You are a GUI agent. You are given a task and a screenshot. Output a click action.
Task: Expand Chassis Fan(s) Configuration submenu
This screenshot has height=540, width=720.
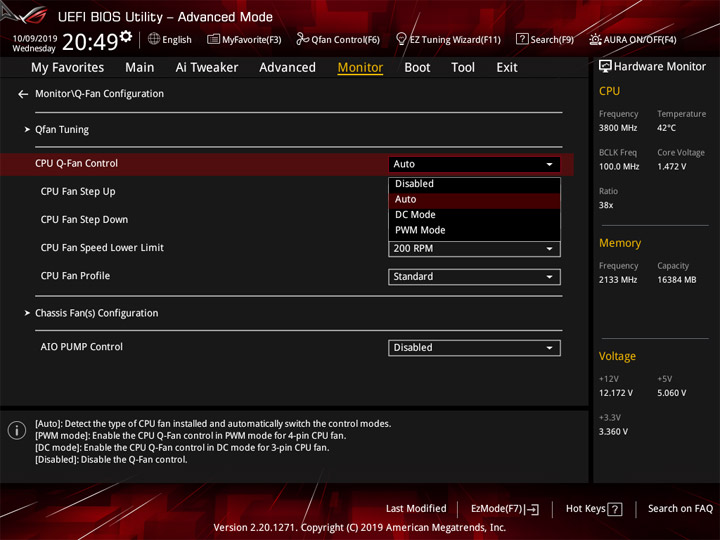pyautogui.click(x=96, y=313)
